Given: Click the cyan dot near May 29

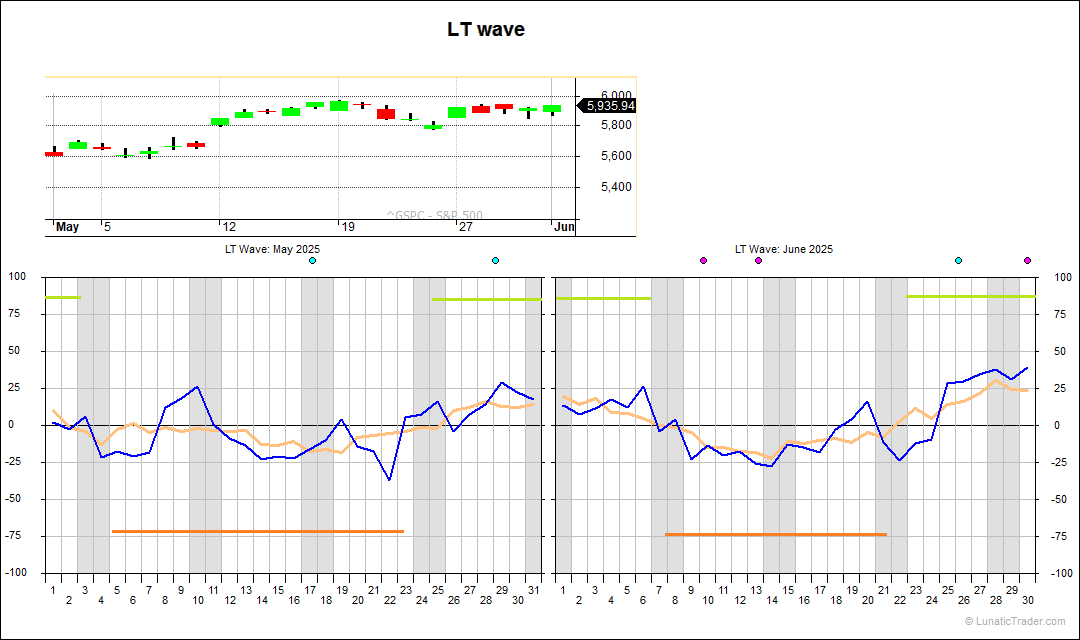Looking at the screenshot, I should [x=495, y=260].
